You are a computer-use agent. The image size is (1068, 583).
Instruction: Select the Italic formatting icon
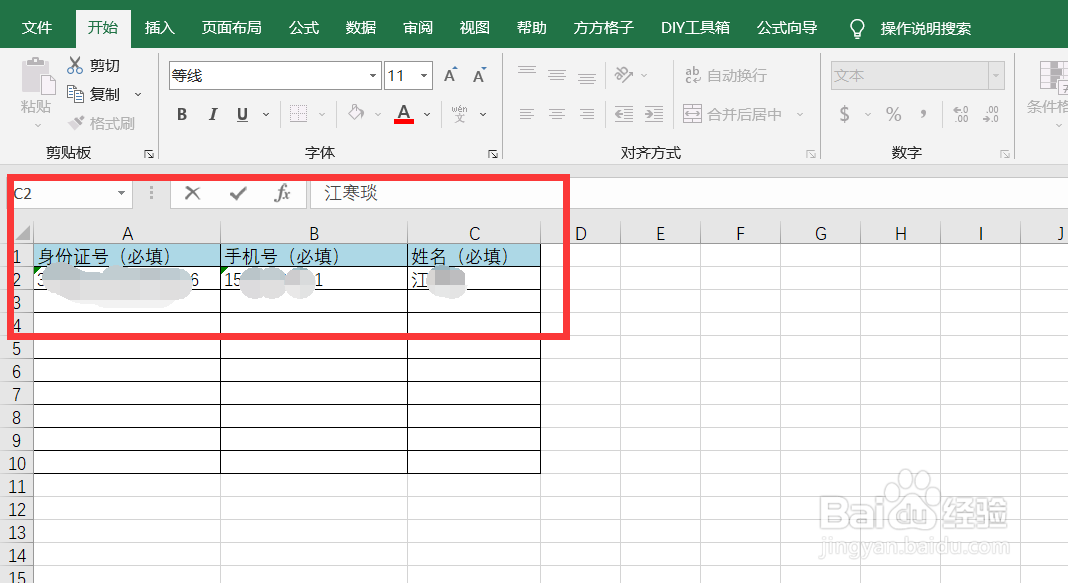point(211,114)
